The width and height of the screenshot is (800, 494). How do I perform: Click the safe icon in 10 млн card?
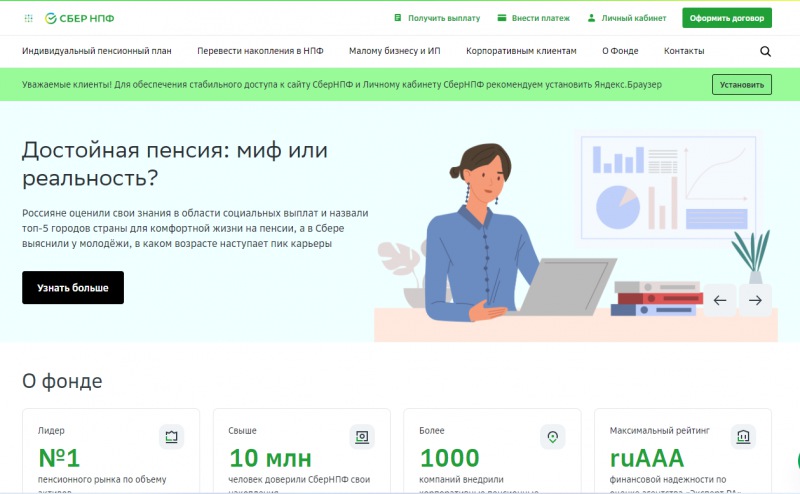tap(361, 436)
